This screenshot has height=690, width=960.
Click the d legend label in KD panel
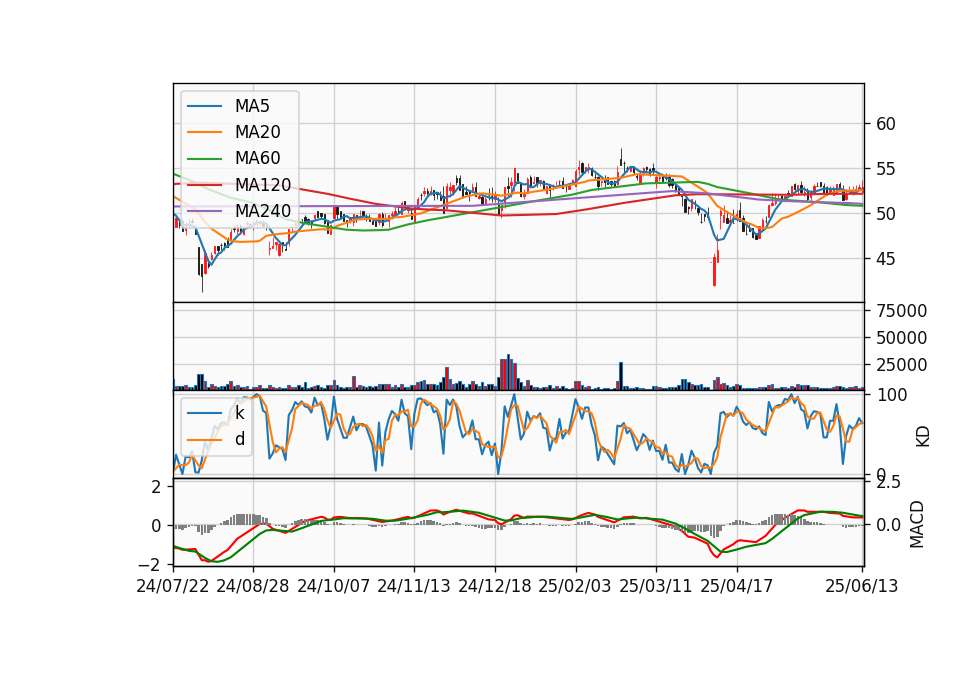pos(240,438)
